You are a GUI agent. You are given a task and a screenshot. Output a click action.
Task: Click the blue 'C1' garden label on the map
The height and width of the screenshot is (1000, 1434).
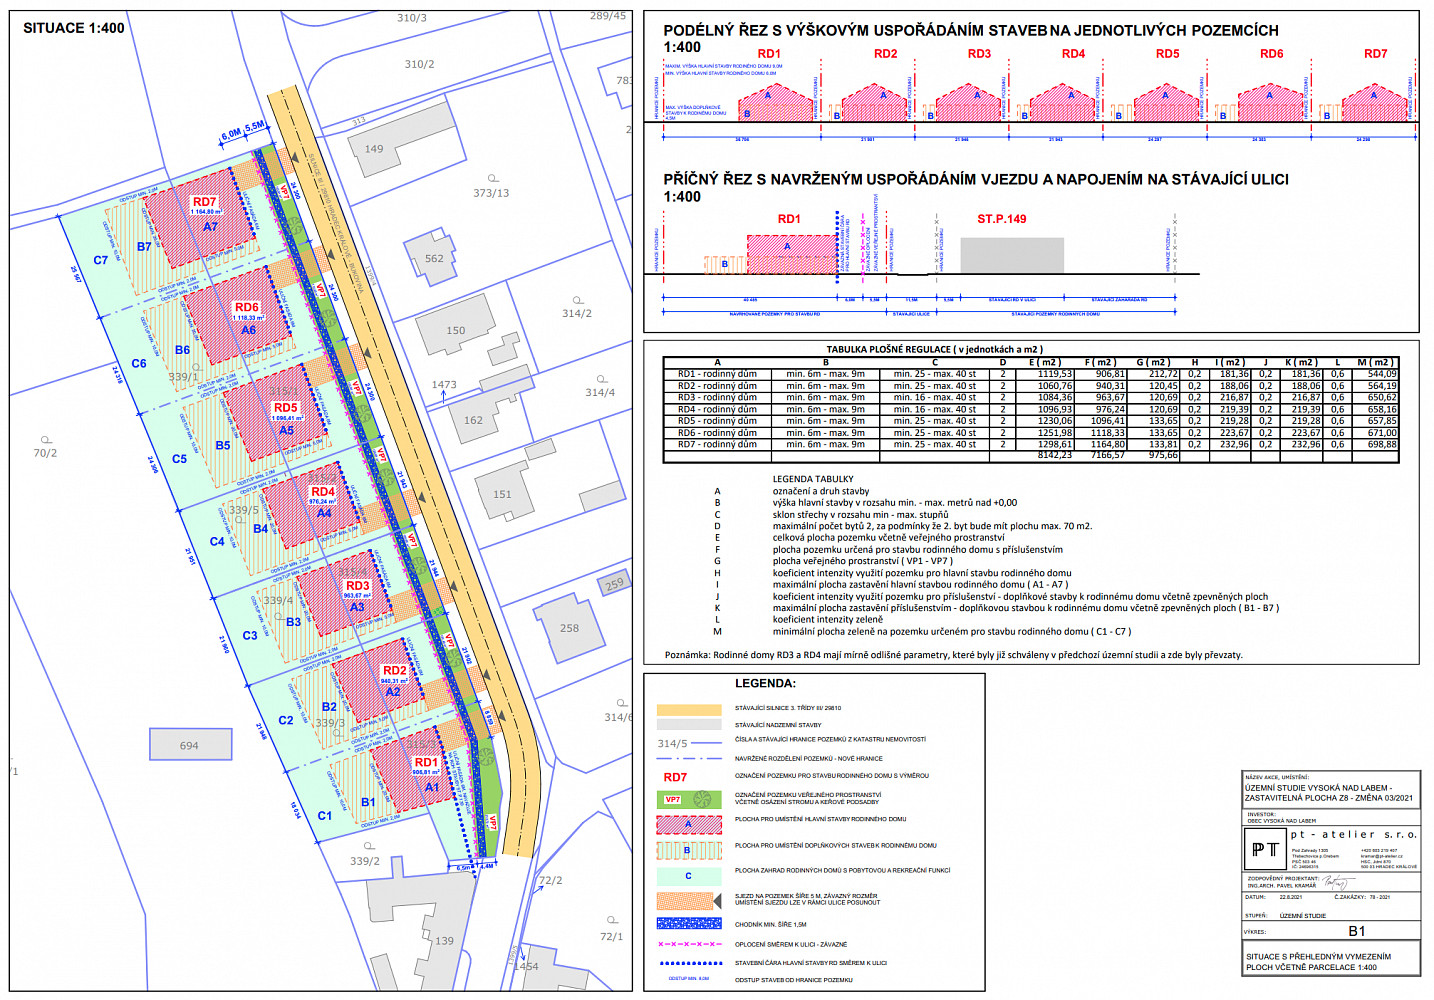[325, 816]
